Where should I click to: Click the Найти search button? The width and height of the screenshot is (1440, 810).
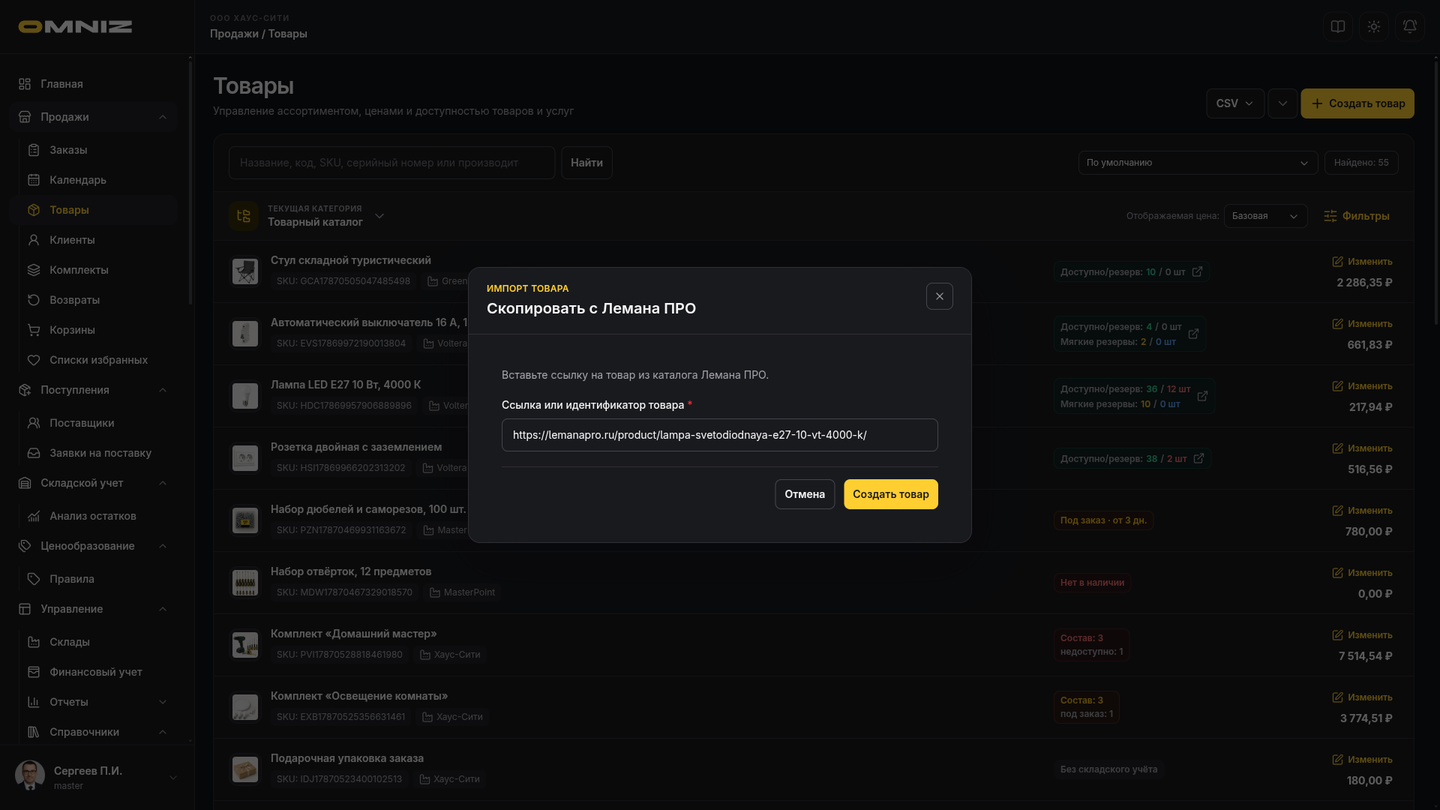587,163
